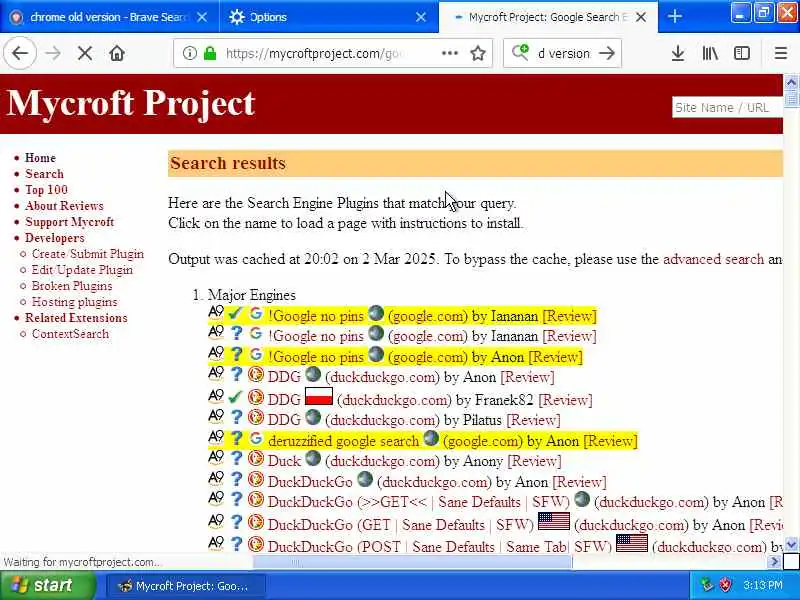Screen dimensions: 800x600
Task: Open the Home sidebar link
Action: click(40, 158)
